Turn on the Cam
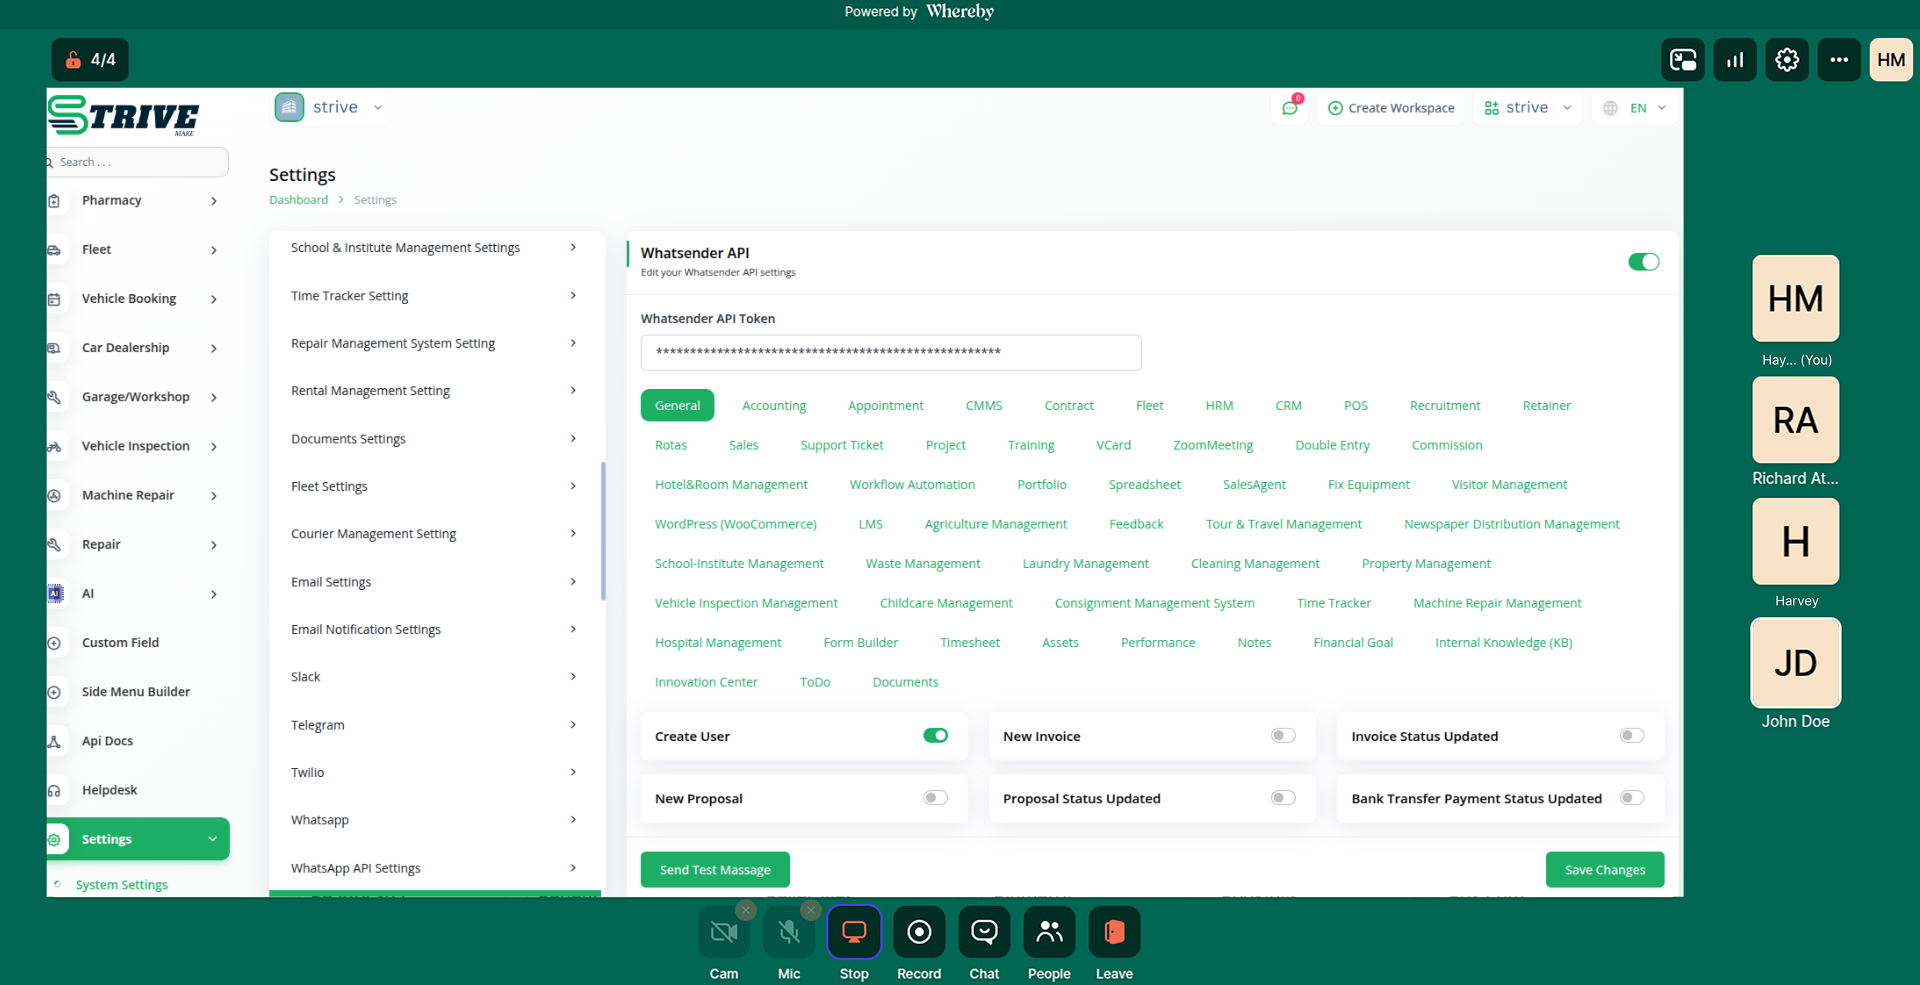Image resolution: width=1920 pixels, height=985 pixels. (x=724, y=932)
